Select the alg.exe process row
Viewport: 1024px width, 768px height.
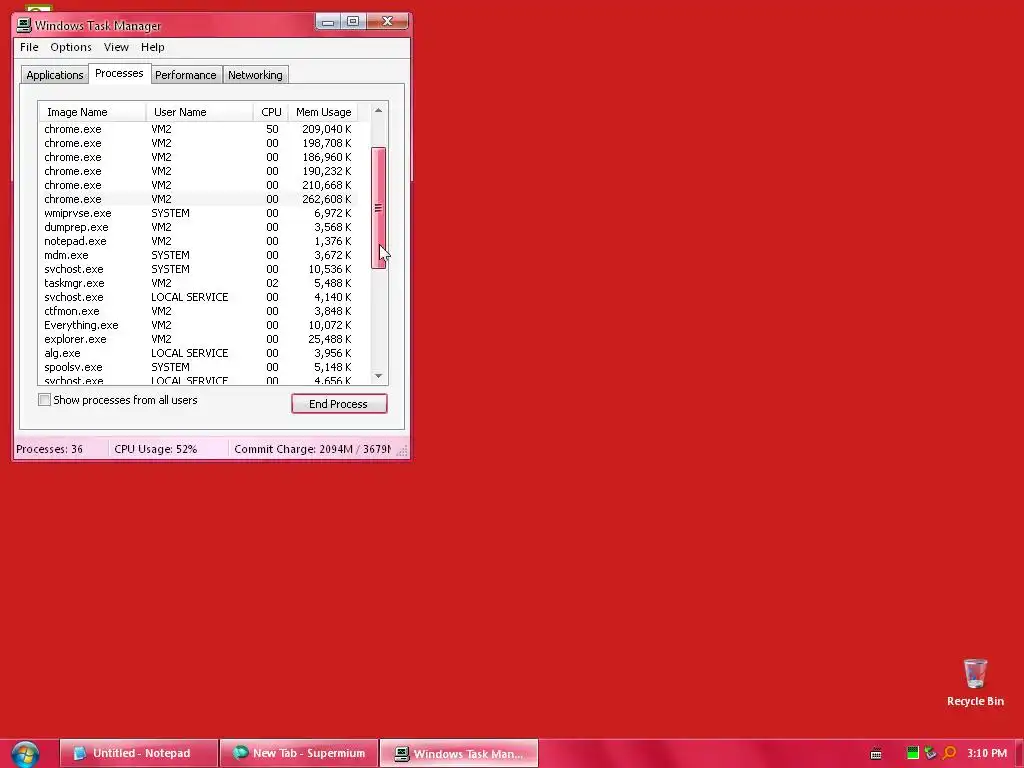pos(198,353)
